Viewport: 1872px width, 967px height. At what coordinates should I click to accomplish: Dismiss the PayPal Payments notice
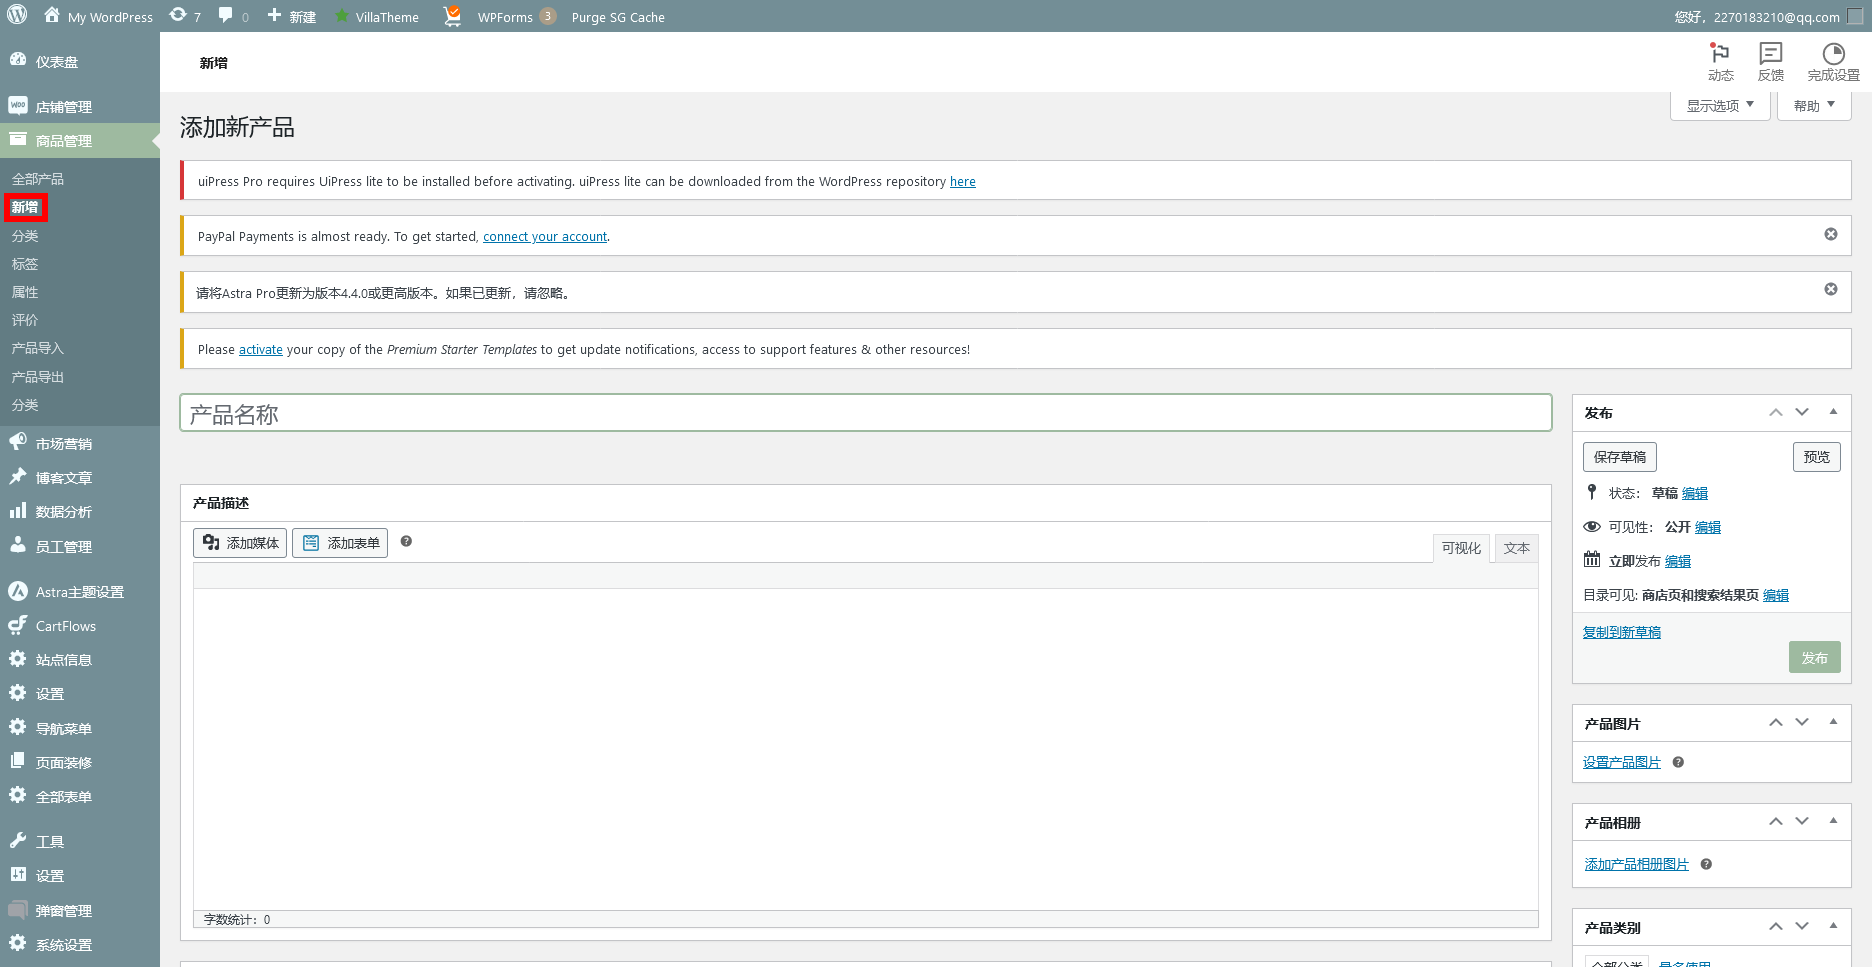tap(1831, 234)
